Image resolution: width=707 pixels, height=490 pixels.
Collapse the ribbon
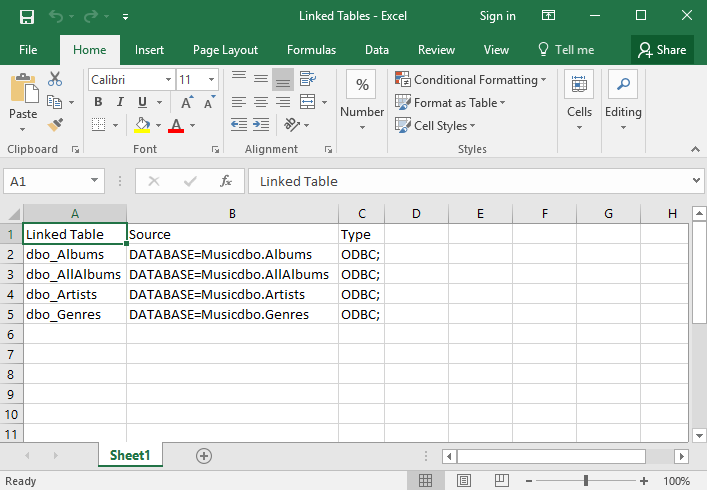tap(695, 149)
